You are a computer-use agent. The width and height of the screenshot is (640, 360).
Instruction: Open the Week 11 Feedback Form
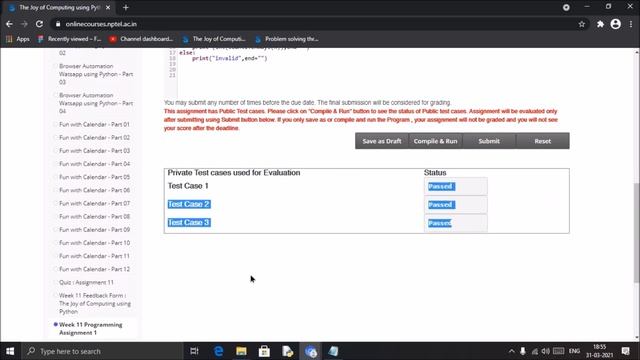[x=95, y=303]
